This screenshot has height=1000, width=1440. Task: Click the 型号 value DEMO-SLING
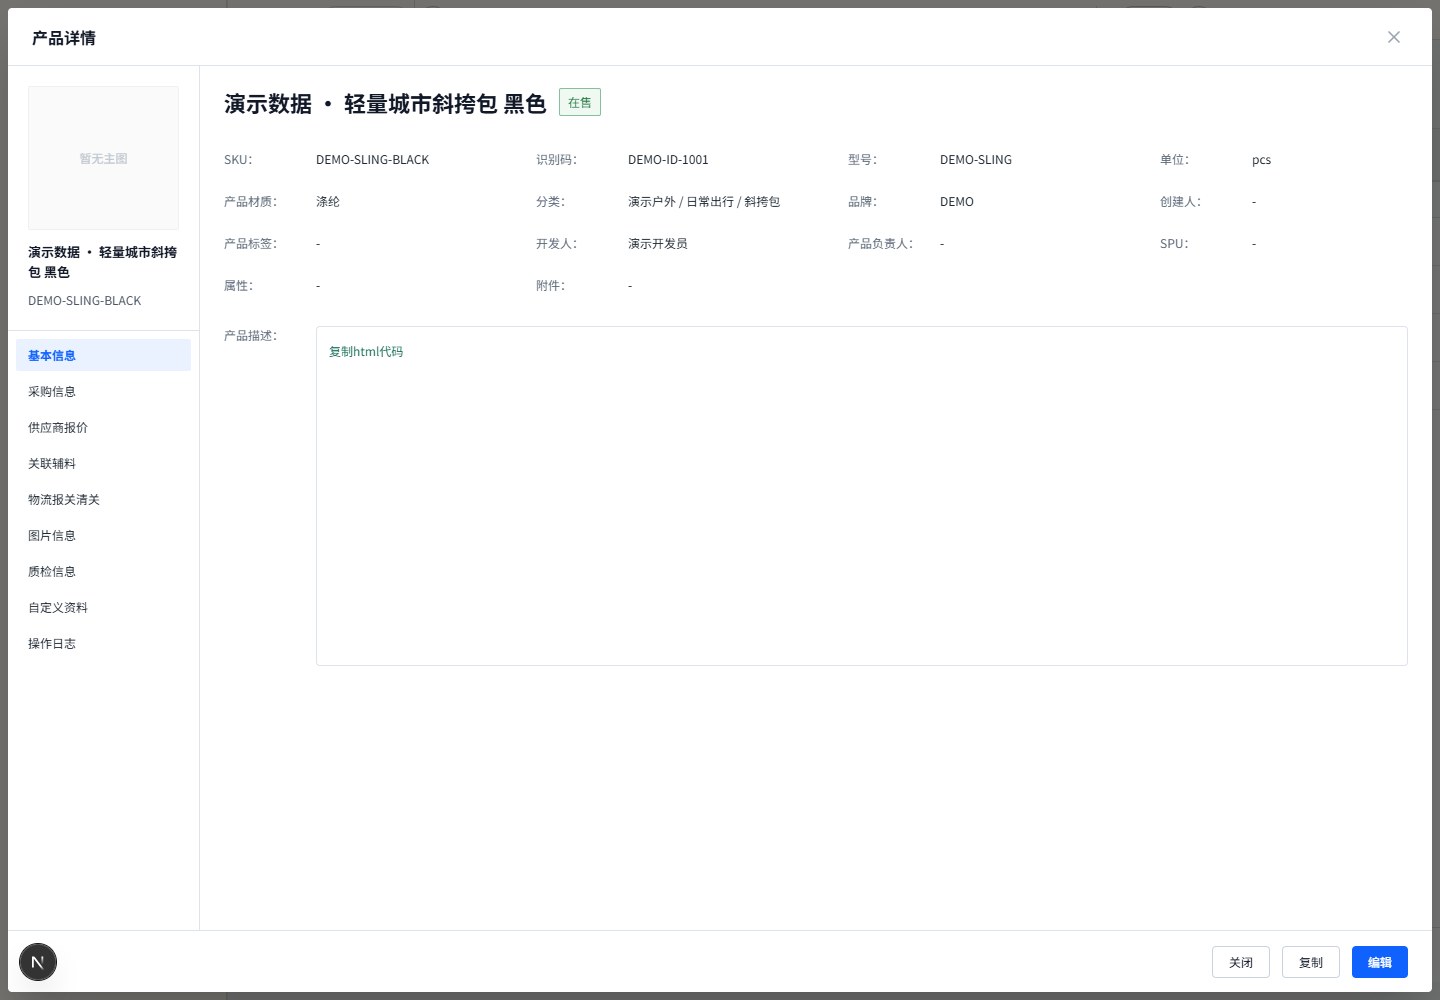(x=976, y=160)
